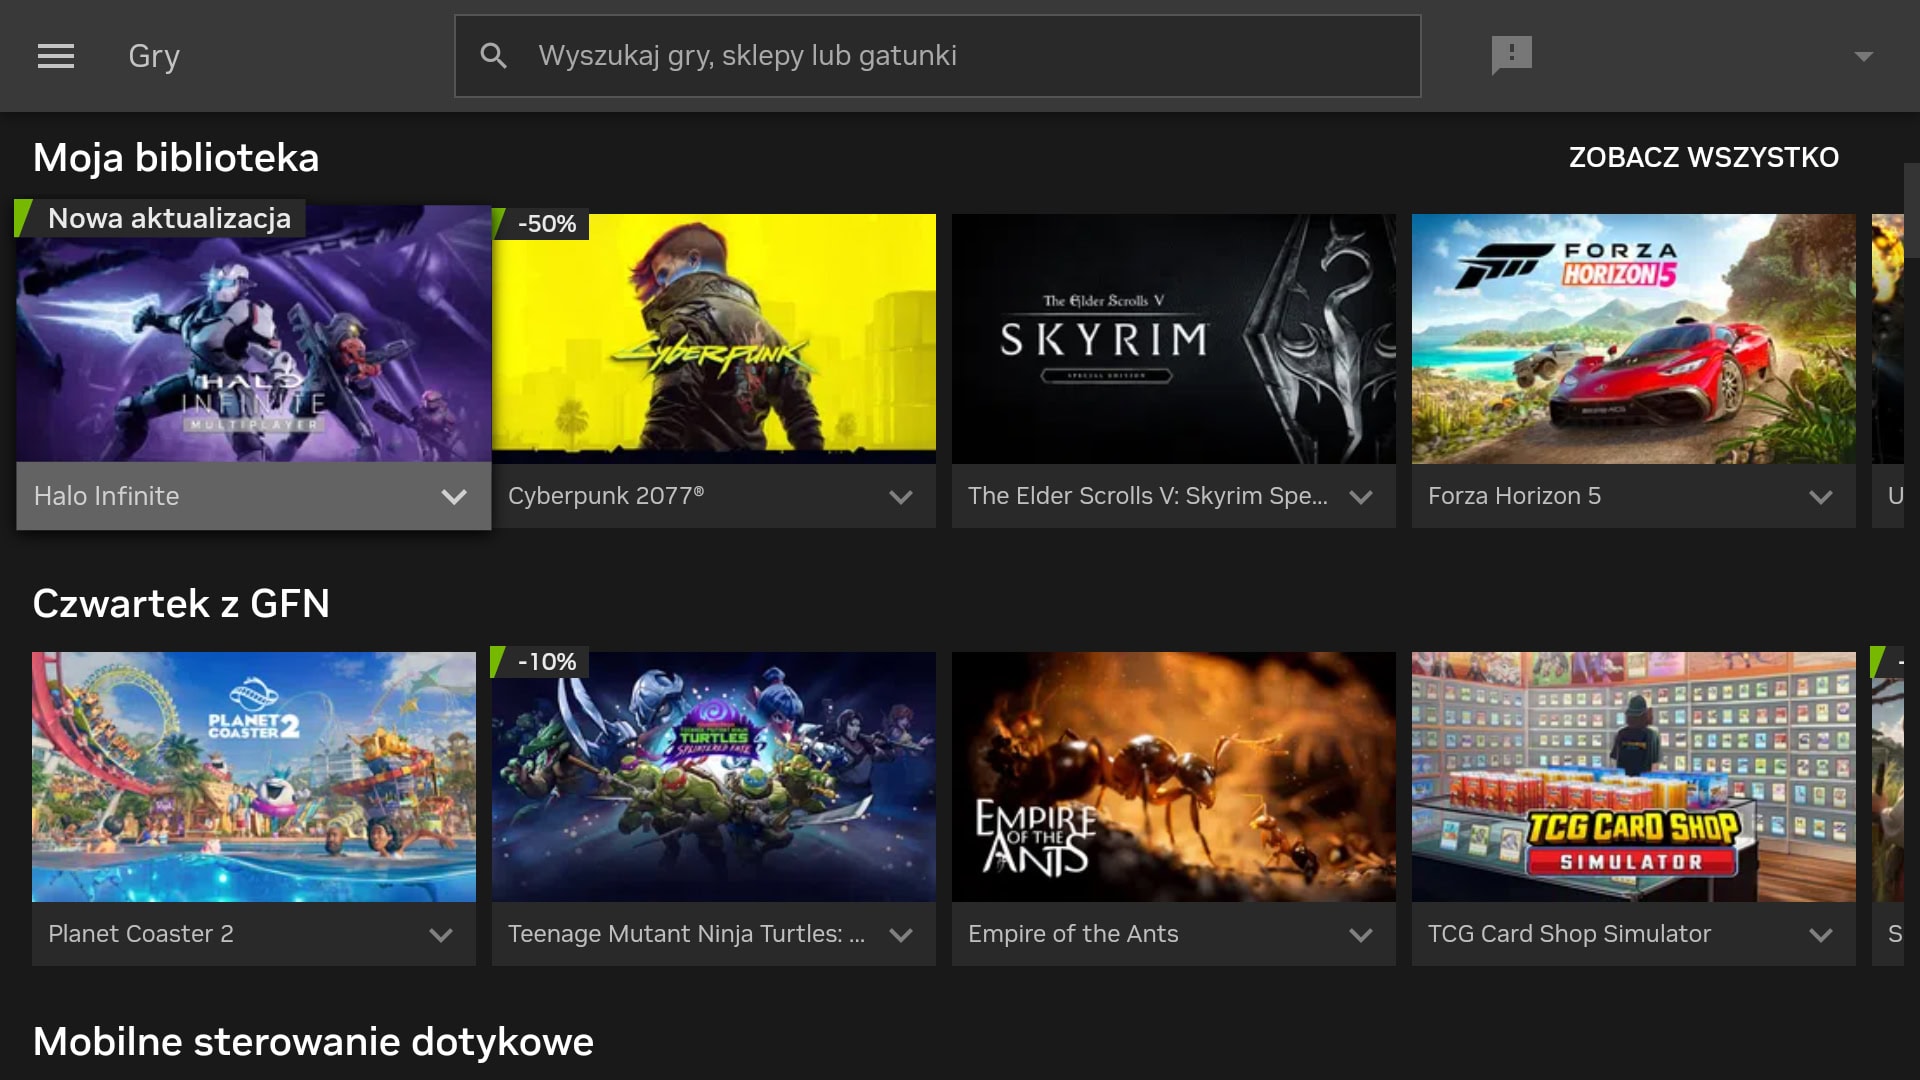Click the -10% discount badge
The width and height of the screenshot is (1920, 1080).
pyautogui.click(x=541, y=662)
